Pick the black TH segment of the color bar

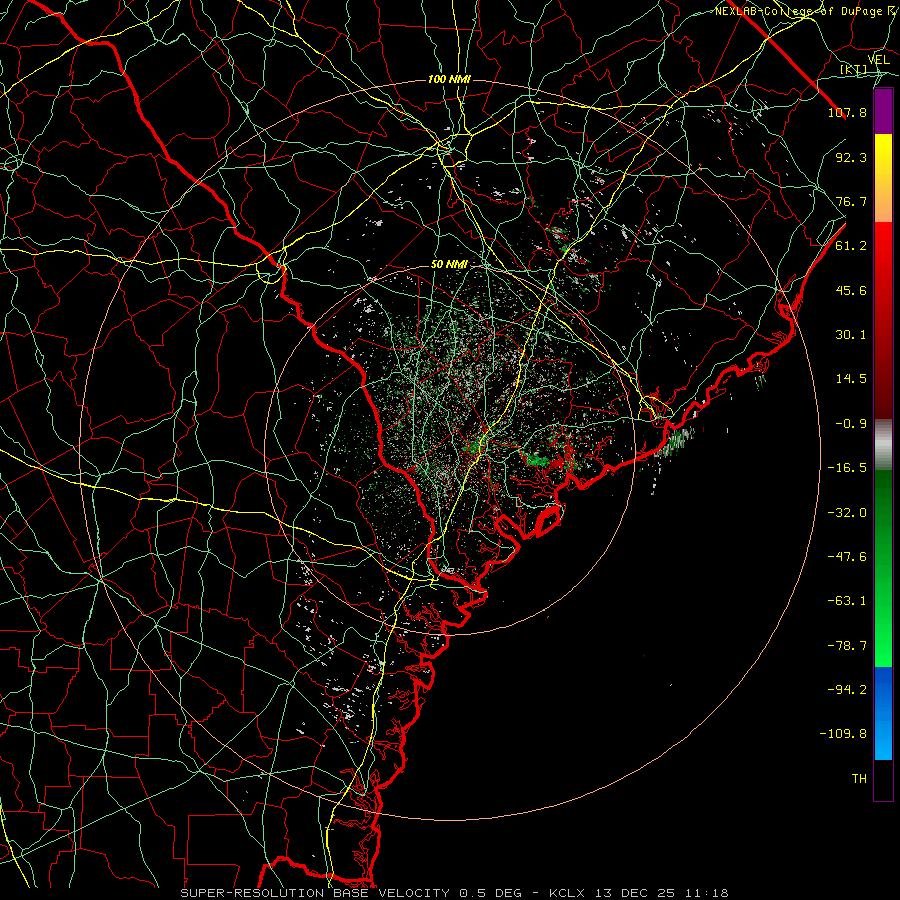coord(883,779)
